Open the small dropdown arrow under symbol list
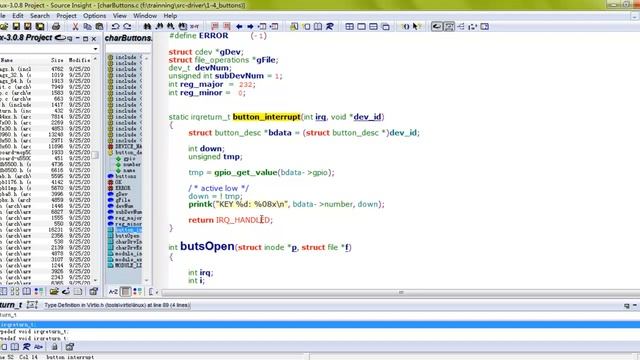The image size is (640, 360). coord(157,292)
